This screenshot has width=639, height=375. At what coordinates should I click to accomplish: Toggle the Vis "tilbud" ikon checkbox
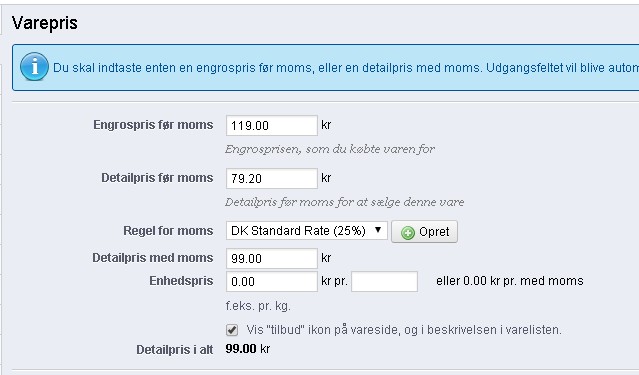pos(232,330)
